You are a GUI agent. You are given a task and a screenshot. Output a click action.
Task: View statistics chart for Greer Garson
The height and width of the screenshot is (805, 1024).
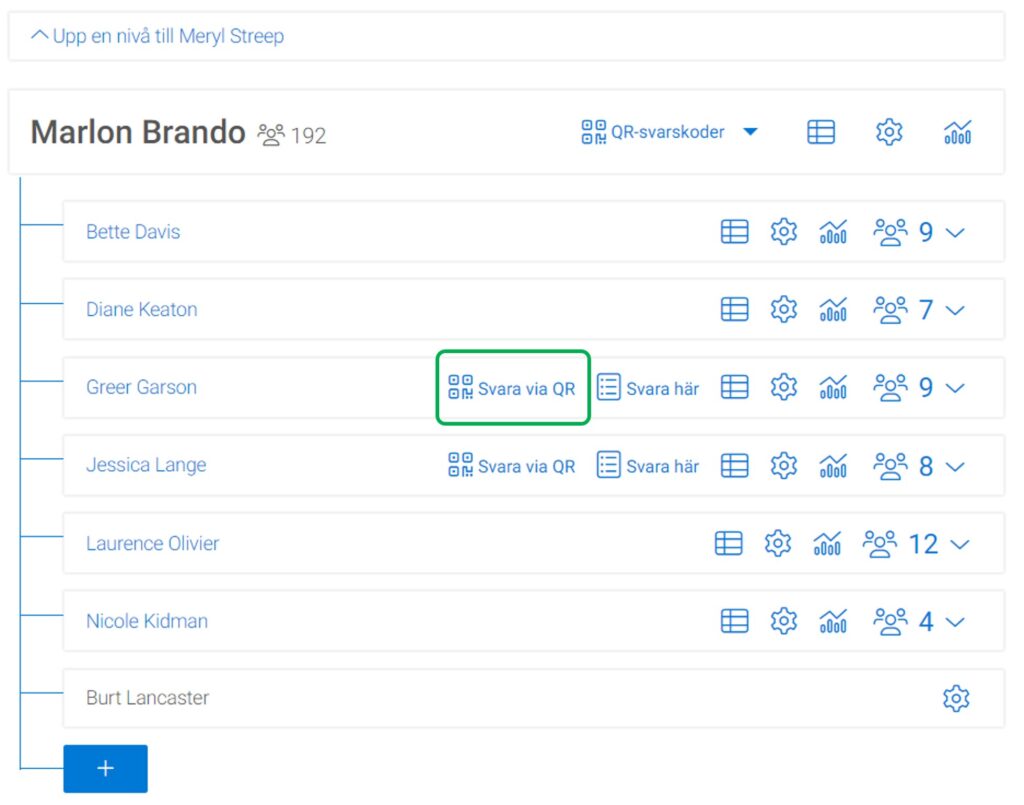[833, 388]
